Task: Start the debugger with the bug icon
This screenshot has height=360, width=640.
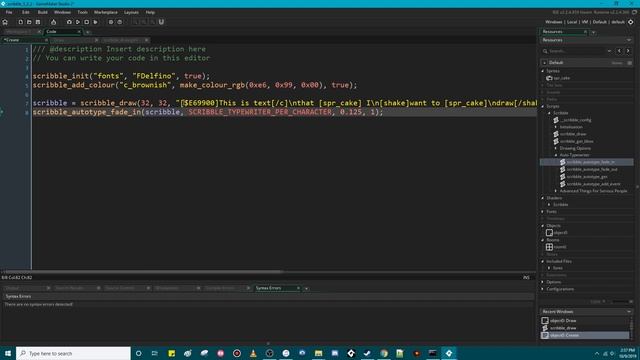Action: 69,22
